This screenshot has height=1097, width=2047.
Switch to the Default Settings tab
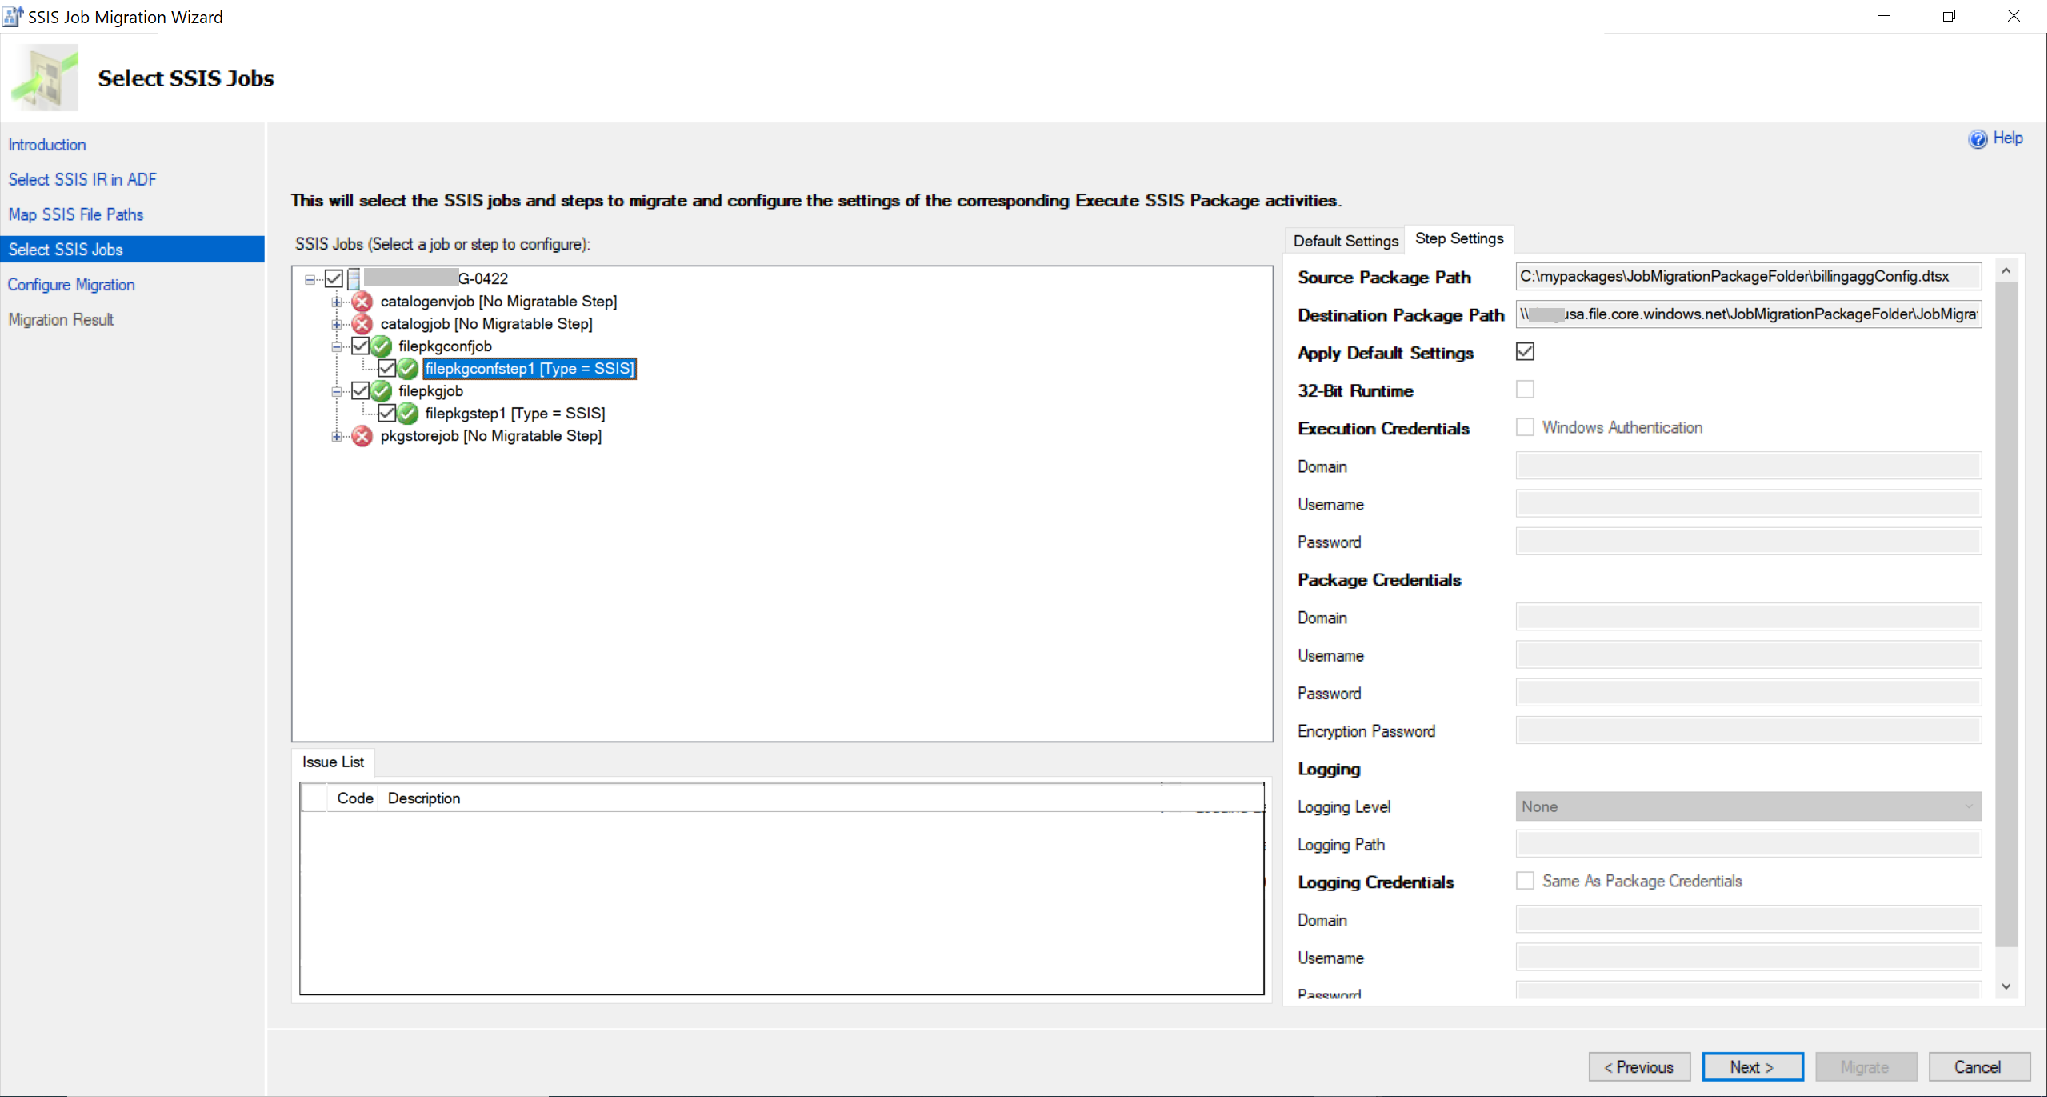click(x=1346, y=238)
